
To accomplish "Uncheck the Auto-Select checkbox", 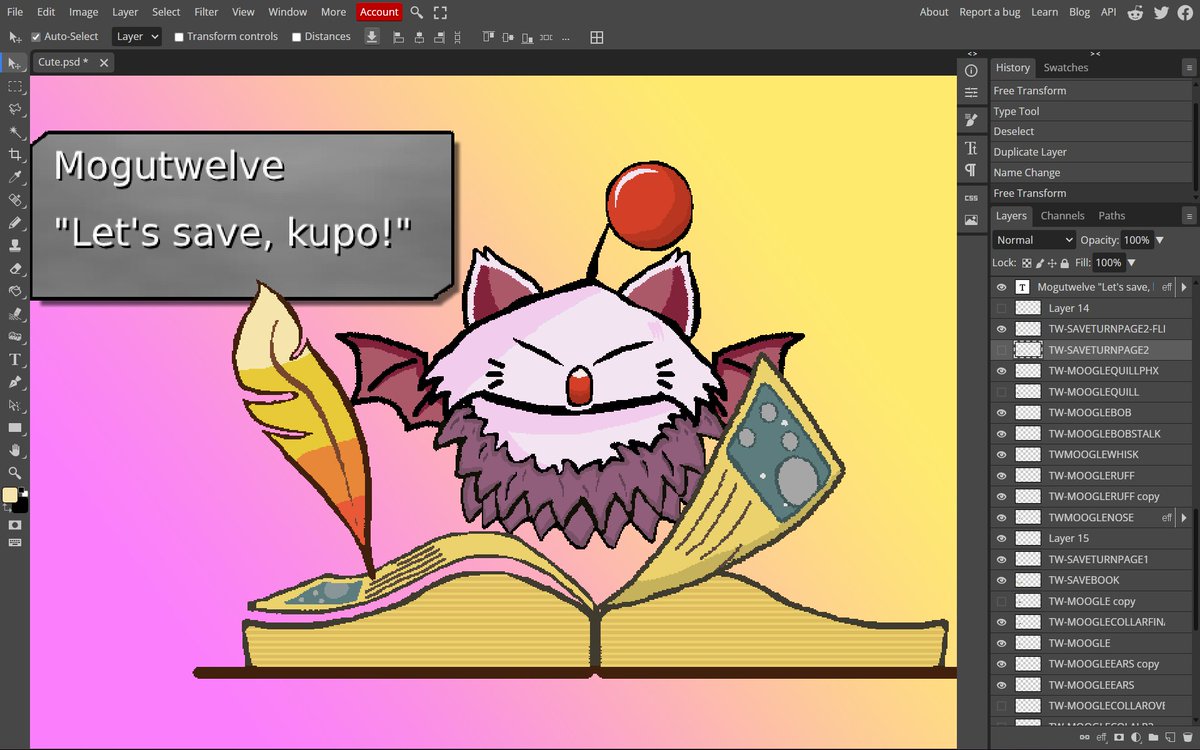I will tap(36, 37).
